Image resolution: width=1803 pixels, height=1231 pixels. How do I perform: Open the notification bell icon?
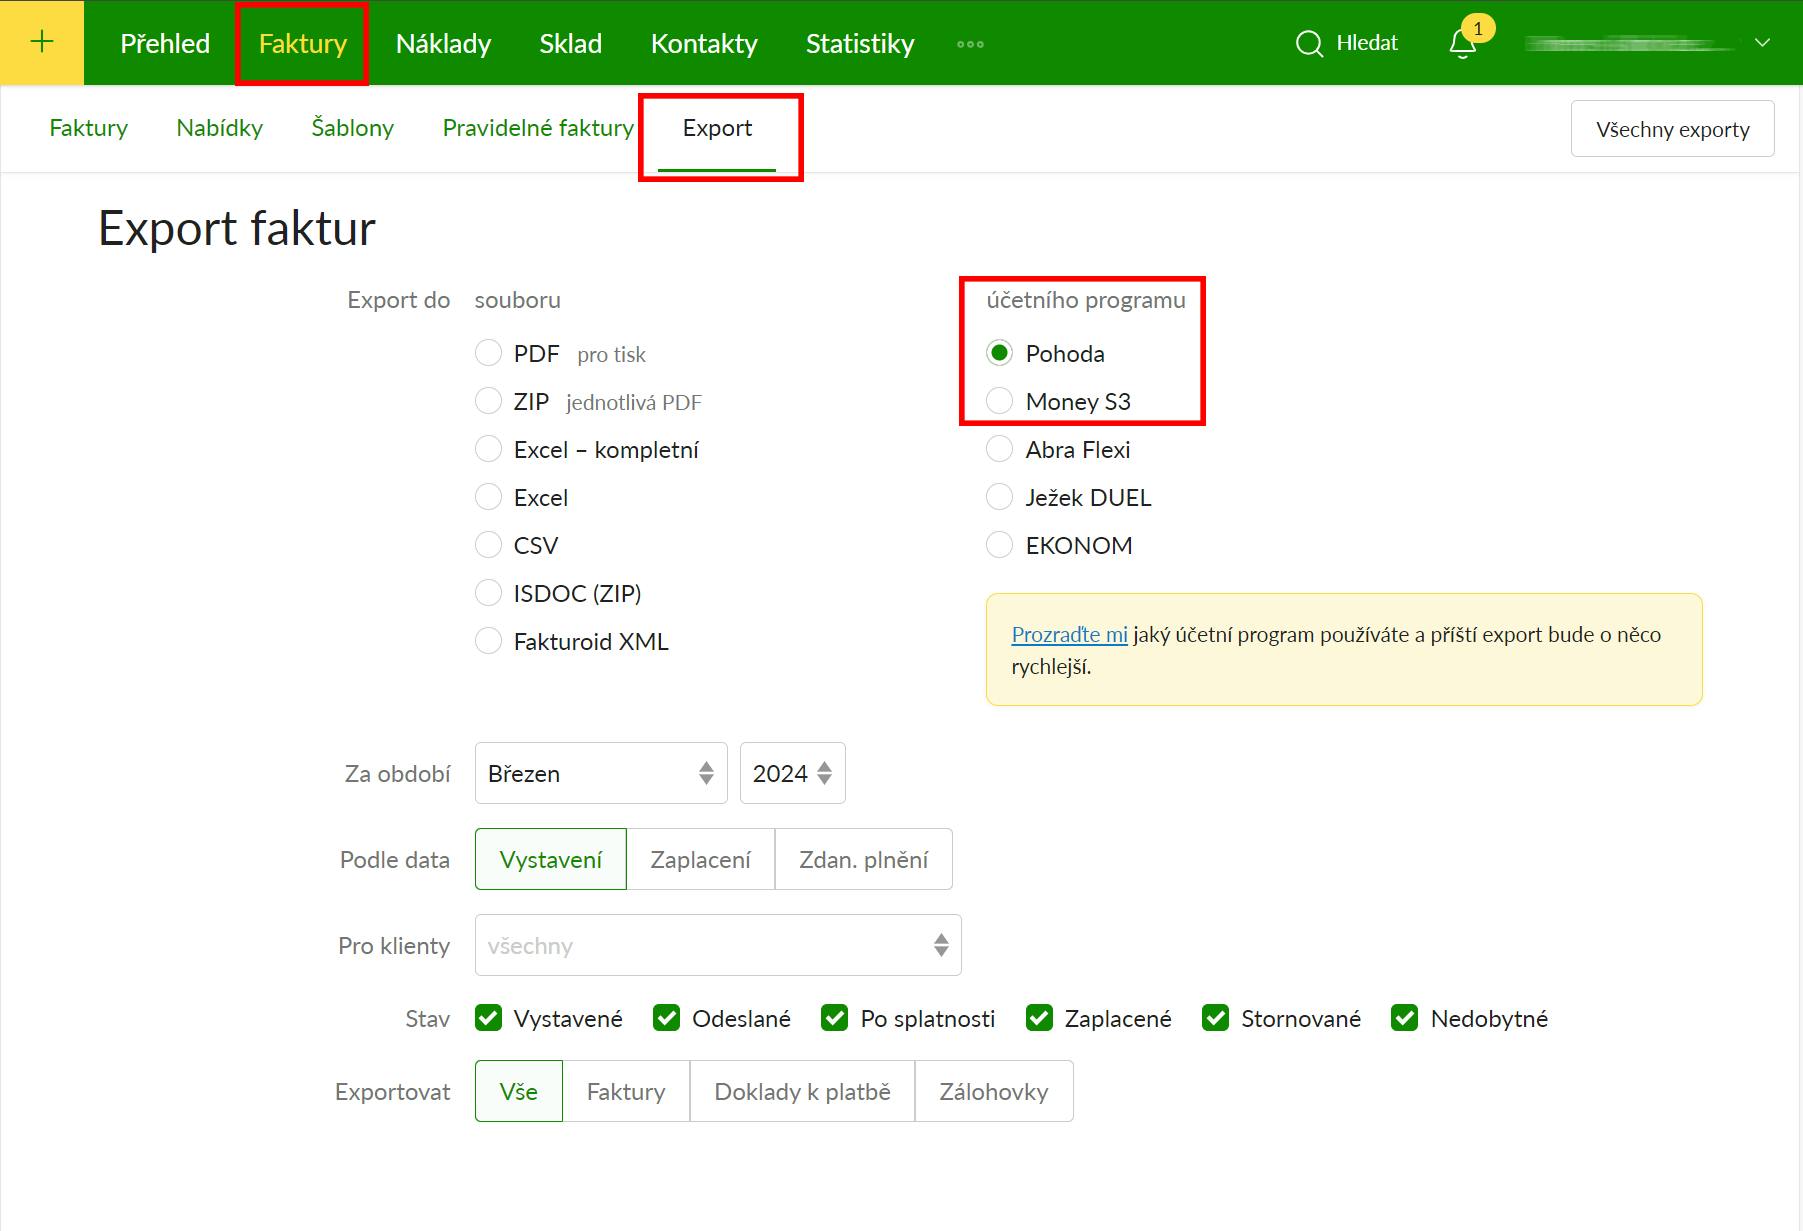[x=1463, y=44]
